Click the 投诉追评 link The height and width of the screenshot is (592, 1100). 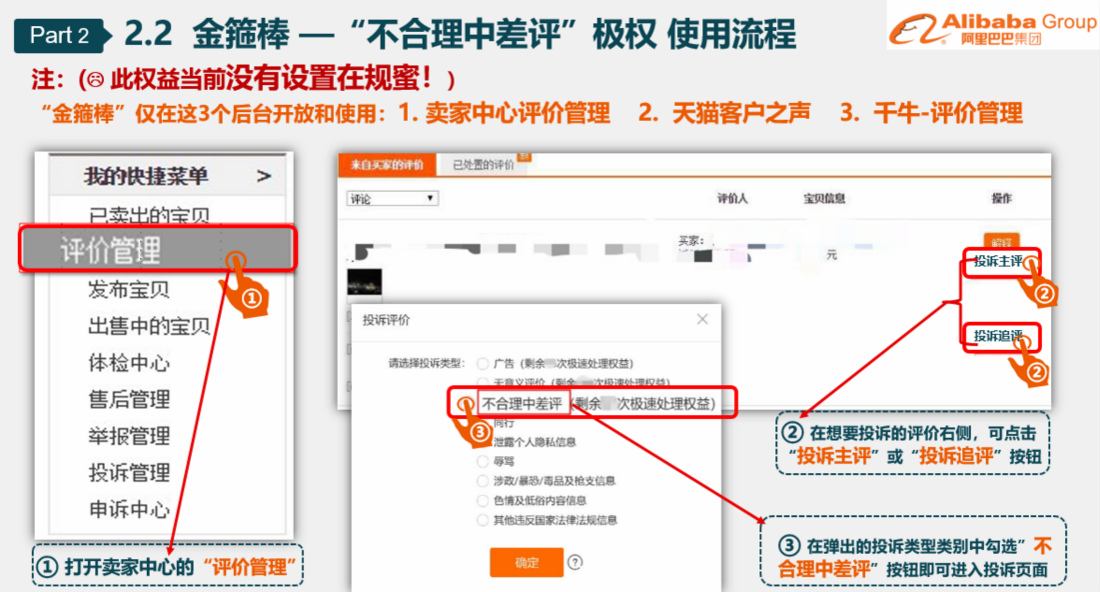(998, 336)
